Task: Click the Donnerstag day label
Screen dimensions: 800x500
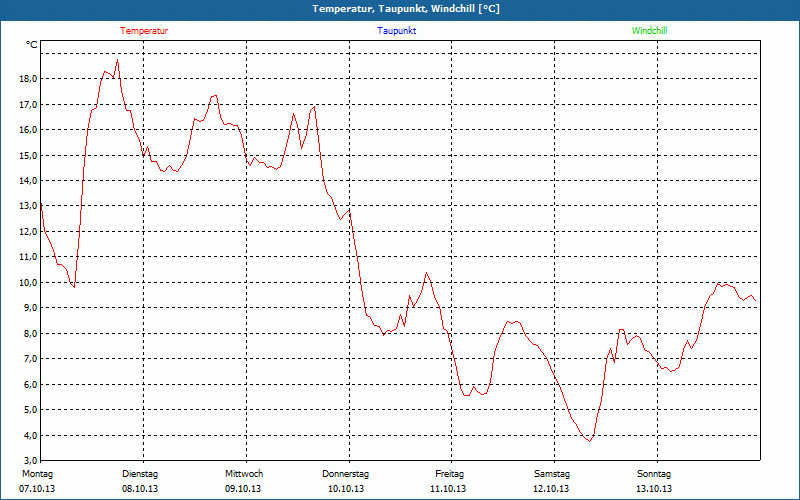Action: point(345,474)
